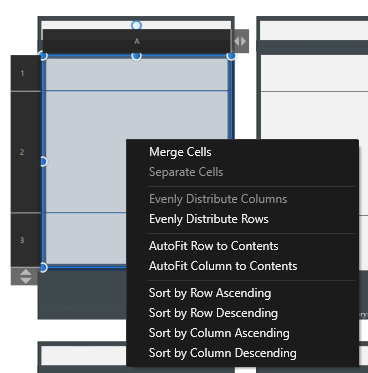
Task: Click the bottom-left corner selection handle
Action: tap(43, 267)
